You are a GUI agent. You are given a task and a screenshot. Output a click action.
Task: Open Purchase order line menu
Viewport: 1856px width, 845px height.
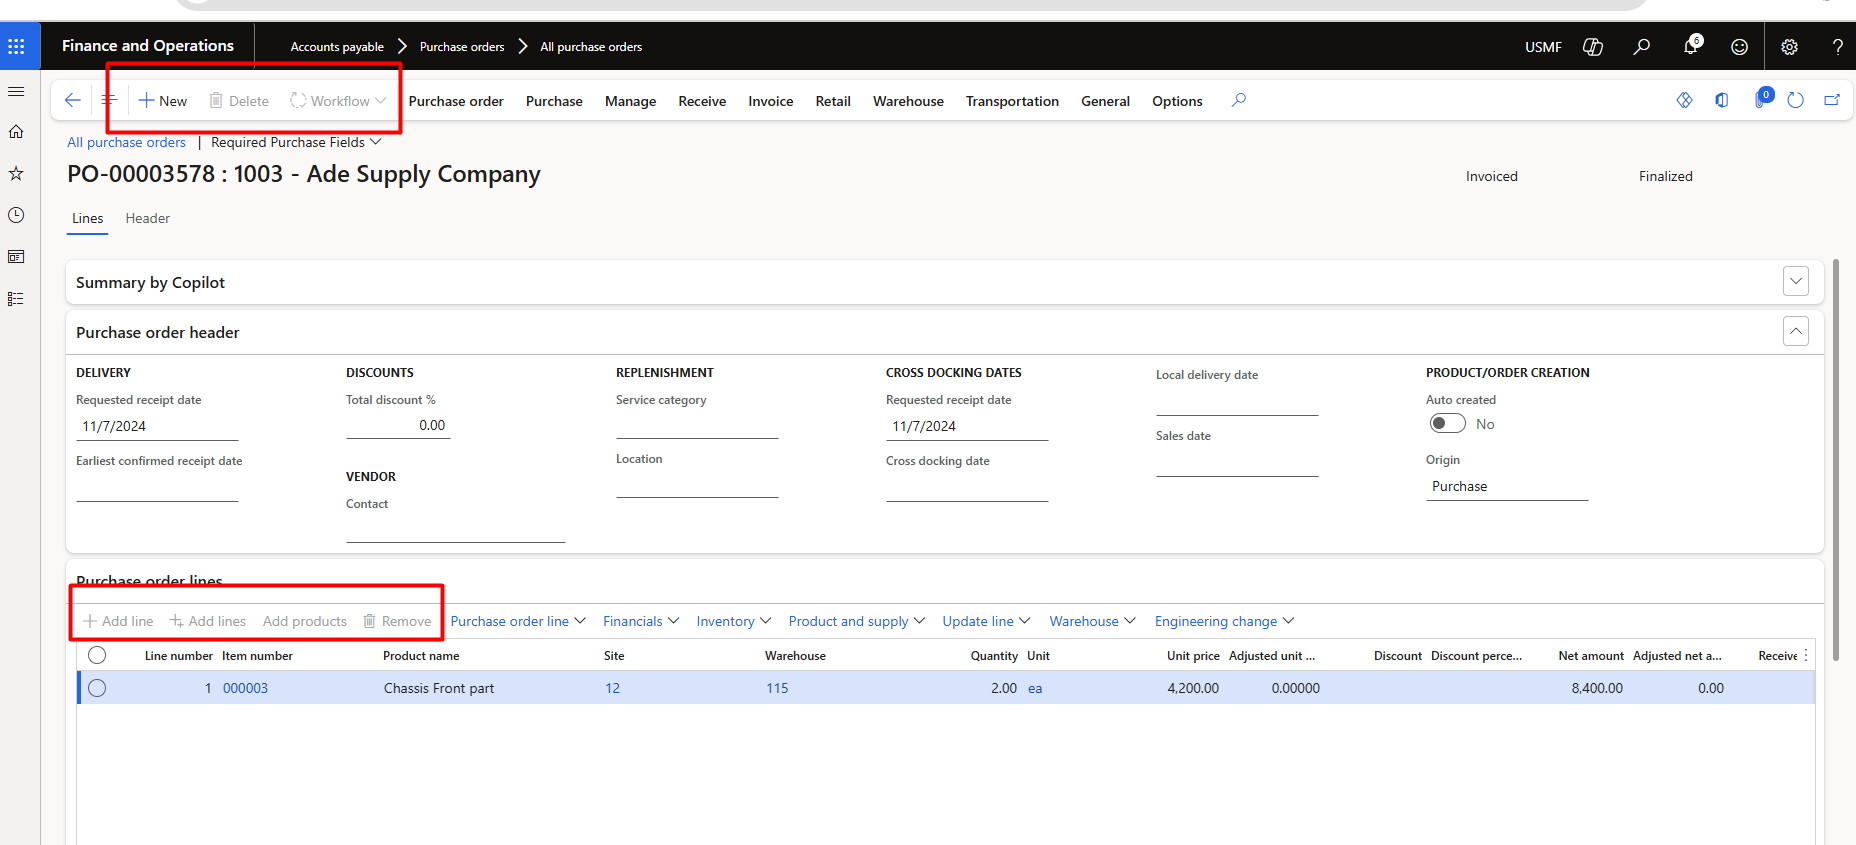click(x=518, y=621)
